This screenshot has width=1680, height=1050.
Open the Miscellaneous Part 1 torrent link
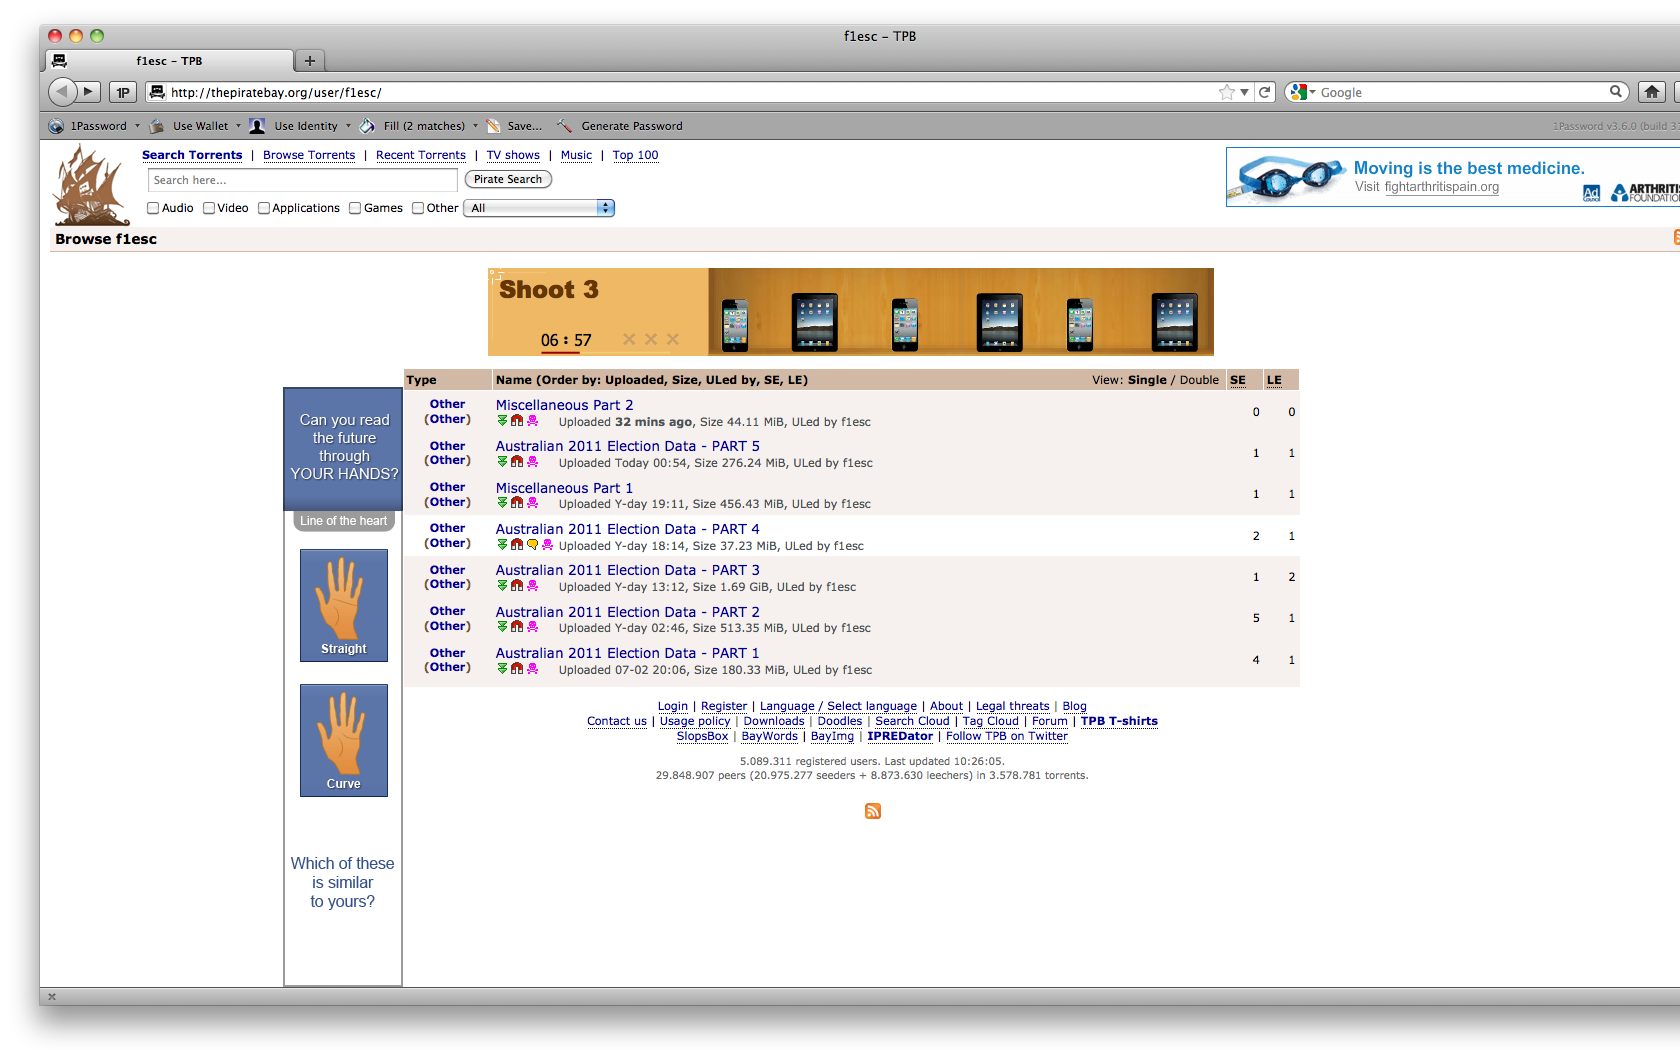(564, 488)
